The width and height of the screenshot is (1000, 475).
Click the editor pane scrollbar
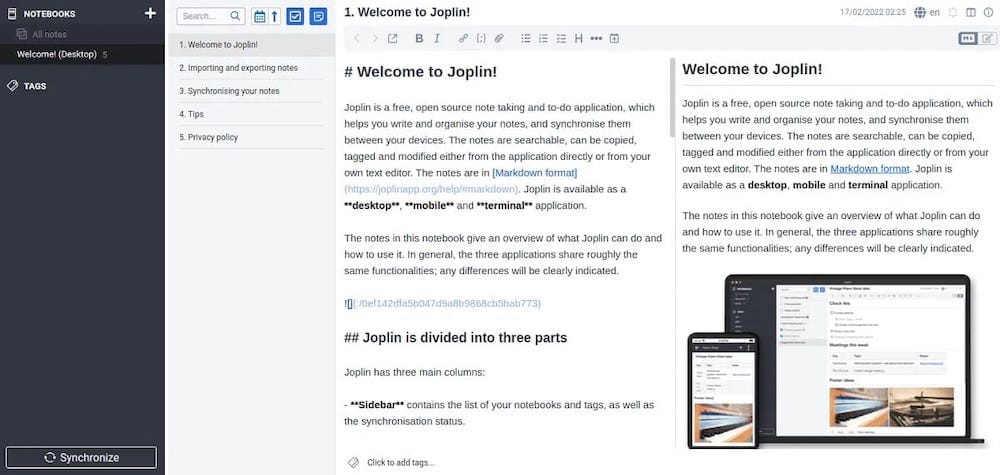point(672,99)
